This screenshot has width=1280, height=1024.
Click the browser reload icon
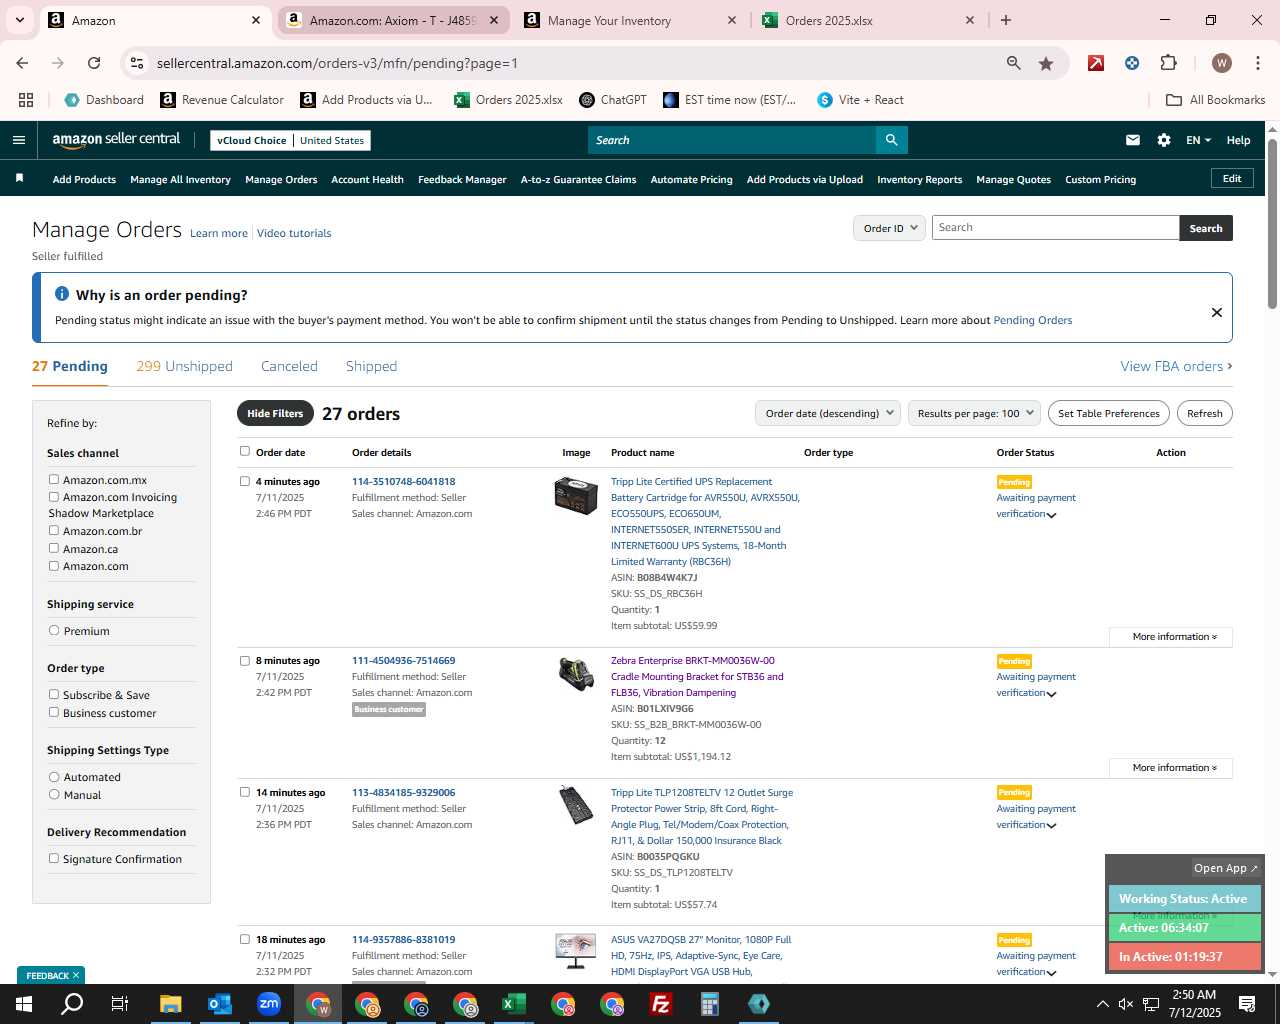point(94,63)
